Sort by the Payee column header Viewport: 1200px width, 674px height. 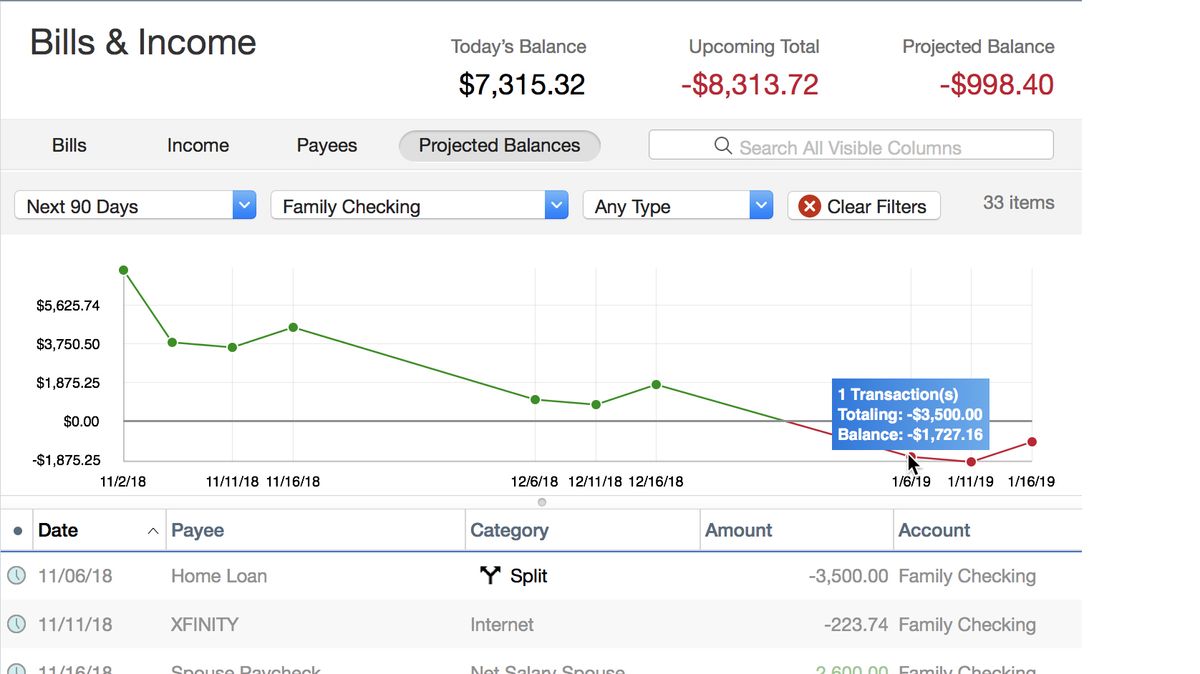point(198,530)
